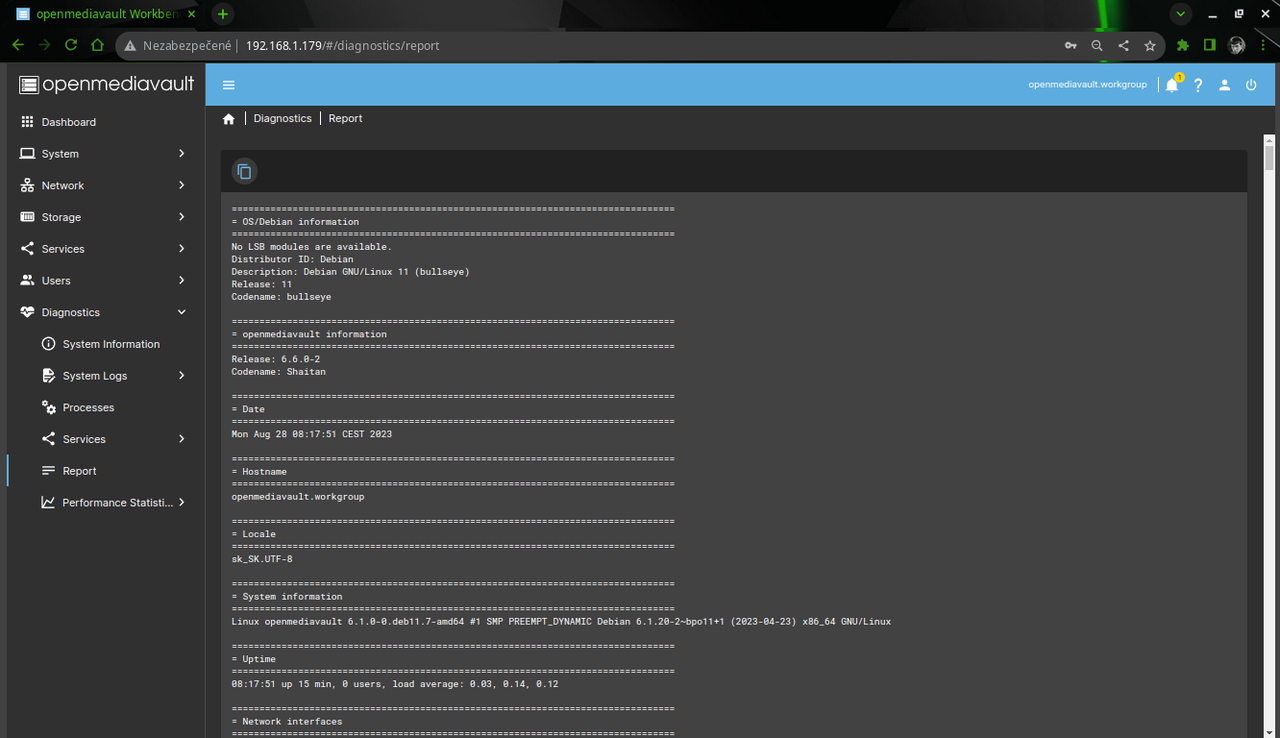Screen dimensions: 1280x738
Task: Click the System laptop icon
Action: click(27, 154)
